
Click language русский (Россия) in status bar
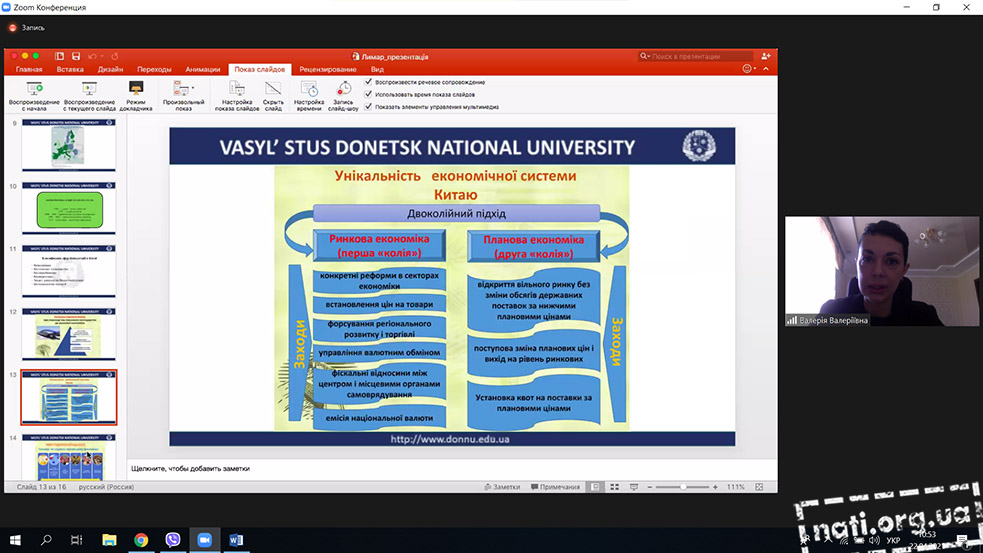[x=106, y=487]
